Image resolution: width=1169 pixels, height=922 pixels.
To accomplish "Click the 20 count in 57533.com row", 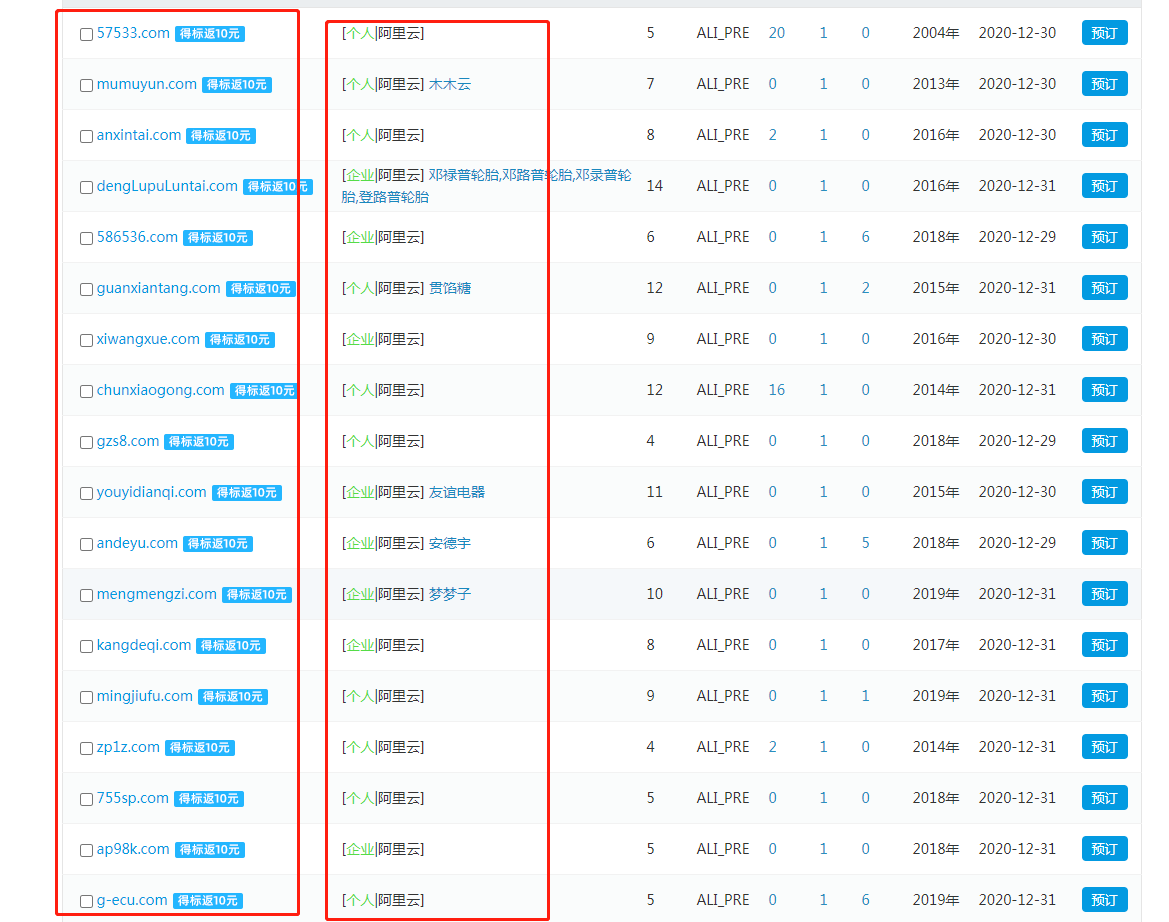I will [776, 33].
